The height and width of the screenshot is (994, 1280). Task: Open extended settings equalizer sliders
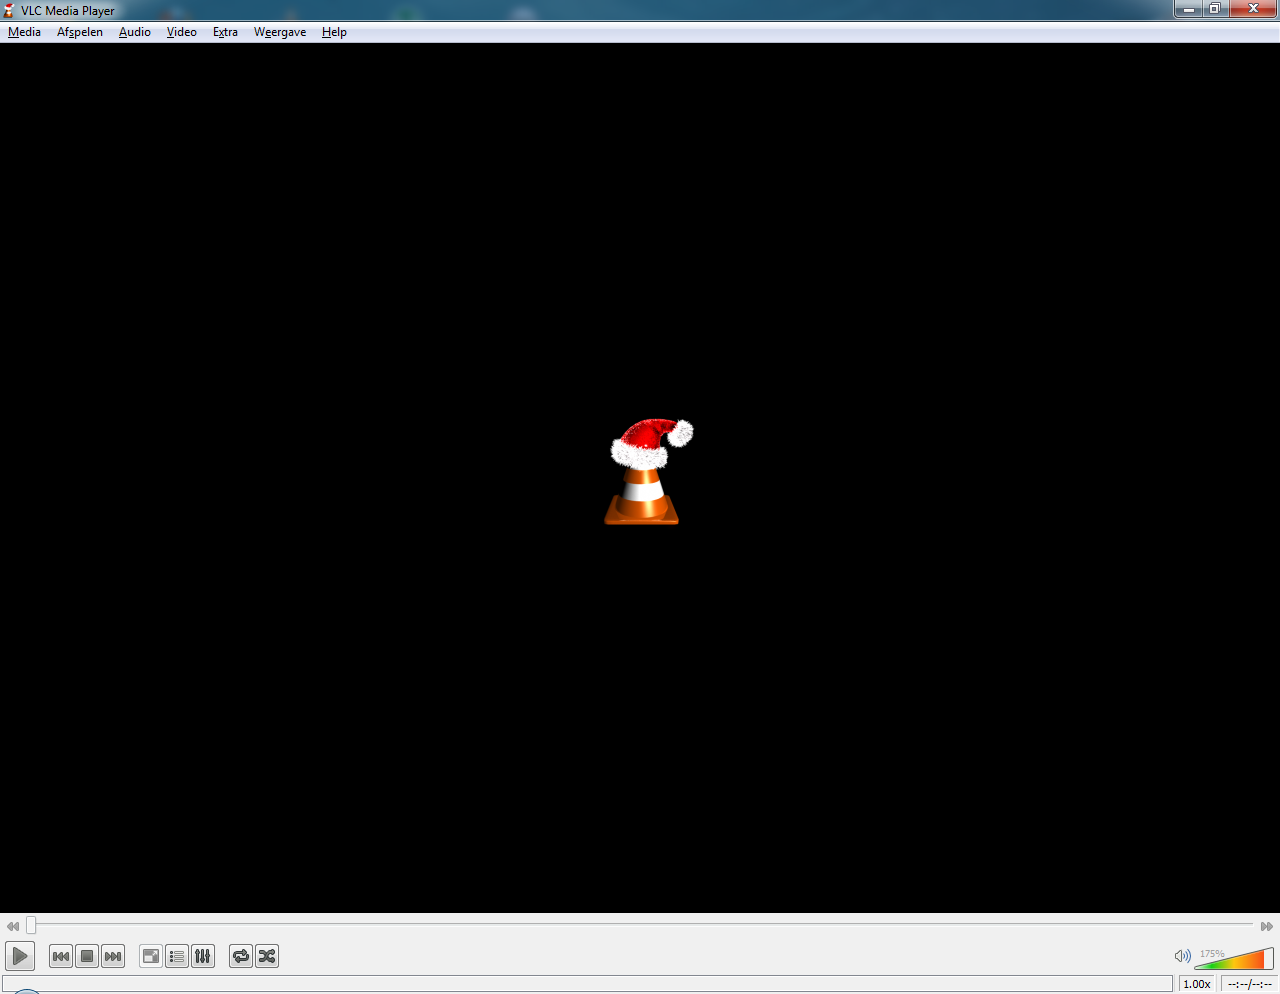pos(203,956)
